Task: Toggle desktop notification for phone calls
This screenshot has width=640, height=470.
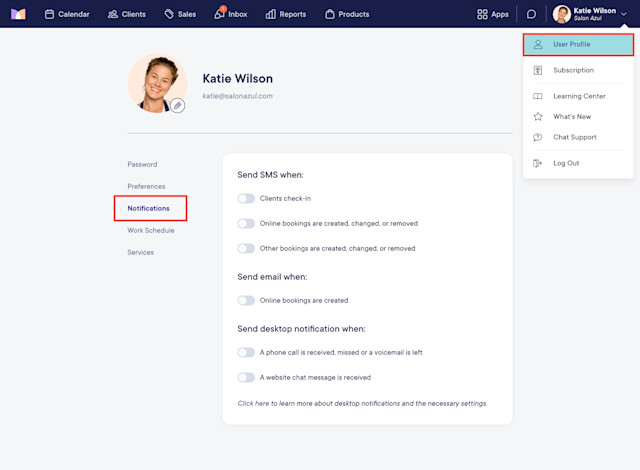Action: [246, 352]
